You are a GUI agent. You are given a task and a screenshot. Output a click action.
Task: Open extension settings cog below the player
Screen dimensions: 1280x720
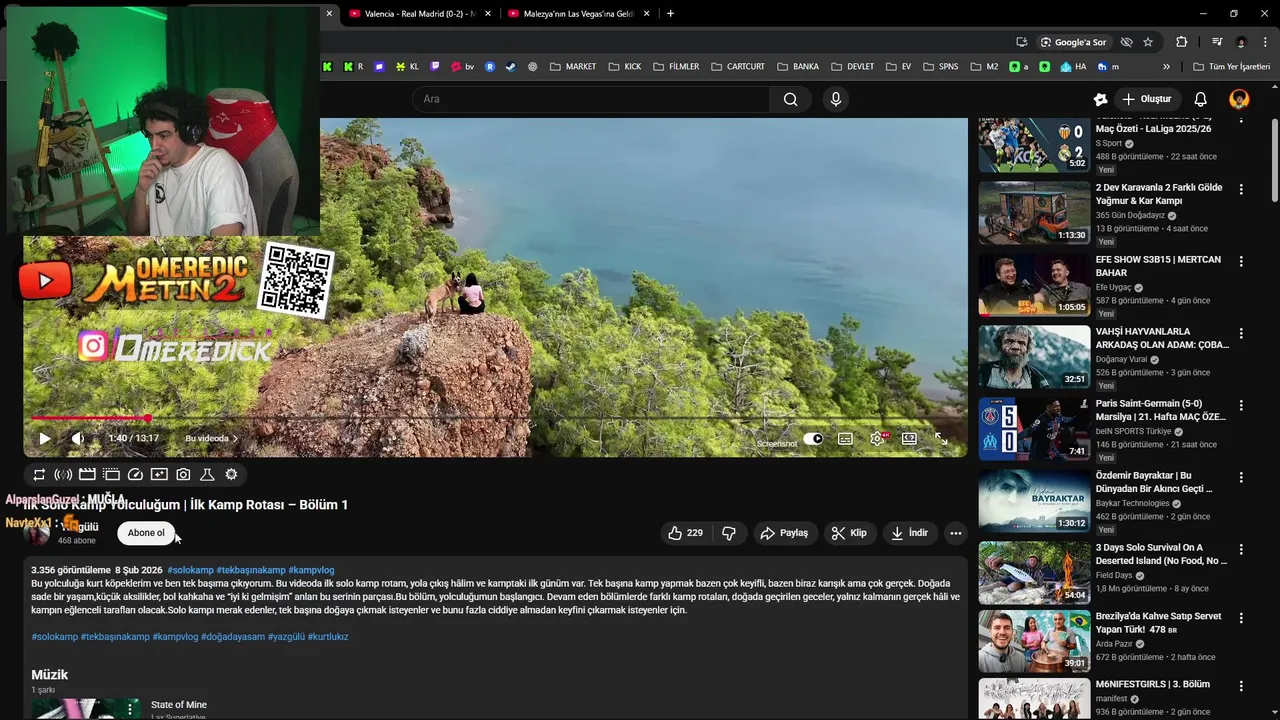[231, 475]
